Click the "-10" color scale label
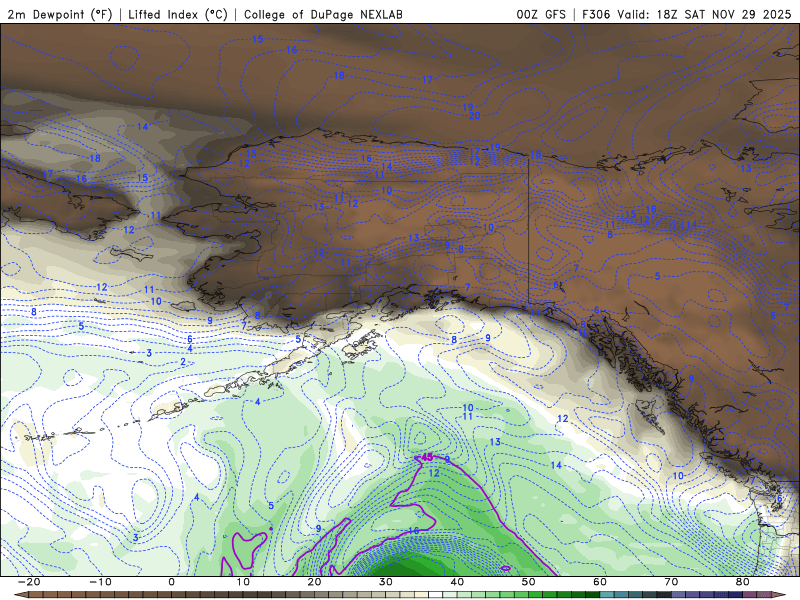This screenshot has height=600, width=800. (100, 582)
